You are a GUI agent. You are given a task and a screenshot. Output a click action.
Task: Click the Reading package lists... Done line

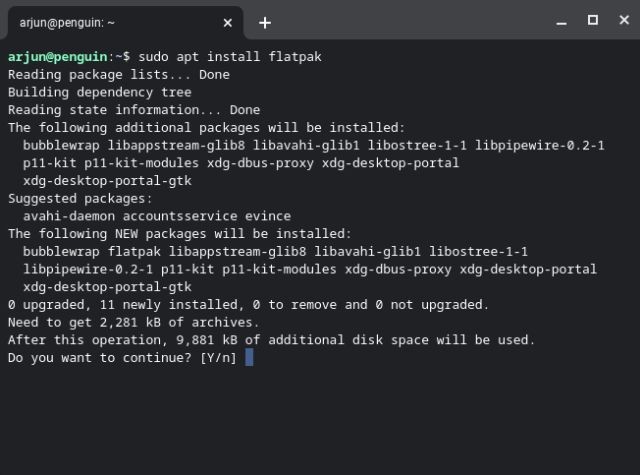click(119, 75)
